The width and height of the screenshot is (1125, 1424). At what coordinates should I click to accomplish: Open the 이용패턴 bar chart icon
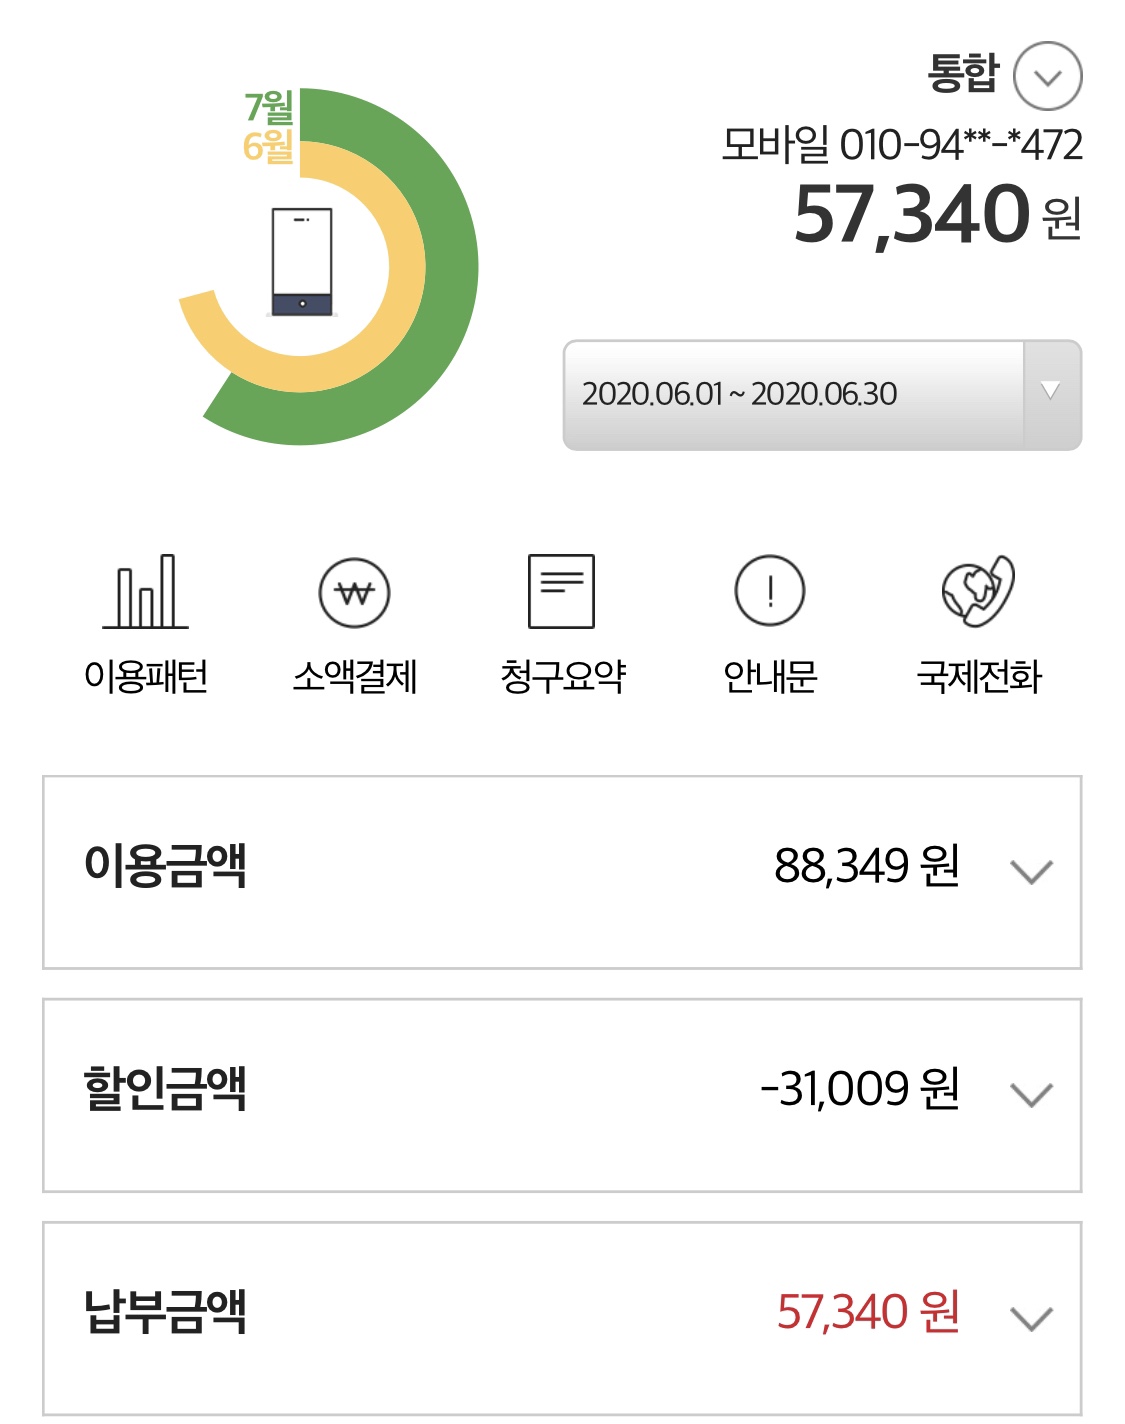146,592
